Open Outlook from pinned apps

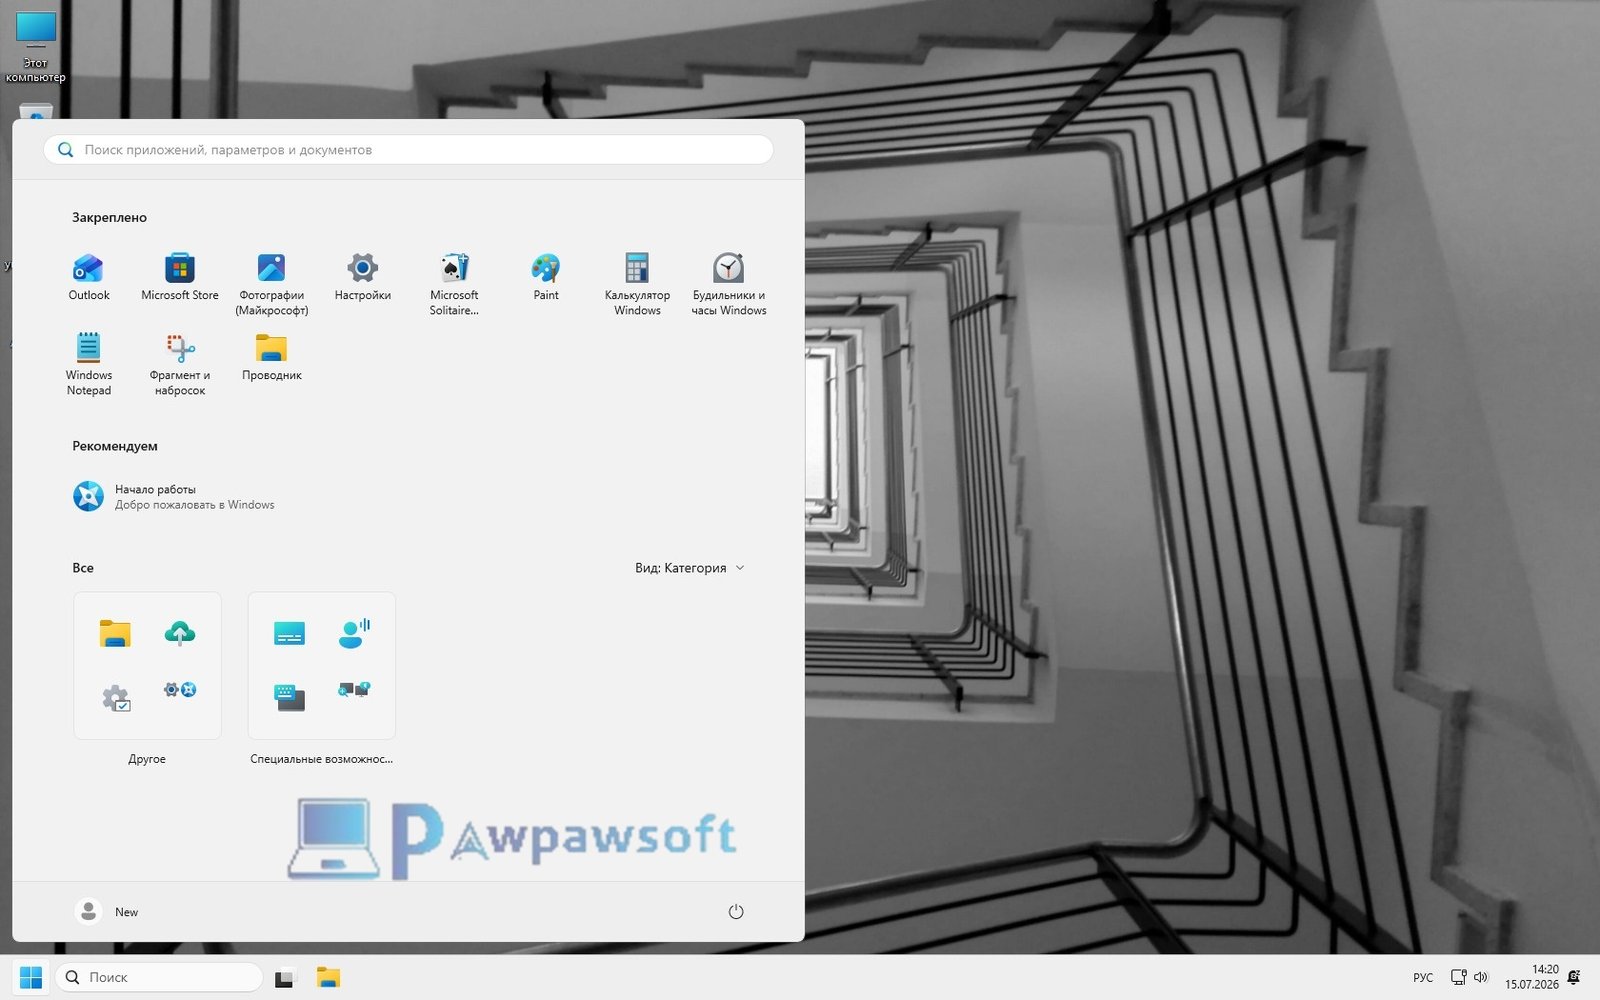[x=88, y=277]
